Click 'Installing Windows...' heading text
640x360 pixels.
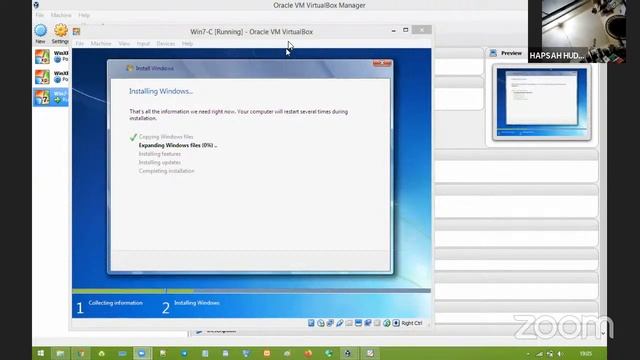pyautogui.click(x=161, y=91)
